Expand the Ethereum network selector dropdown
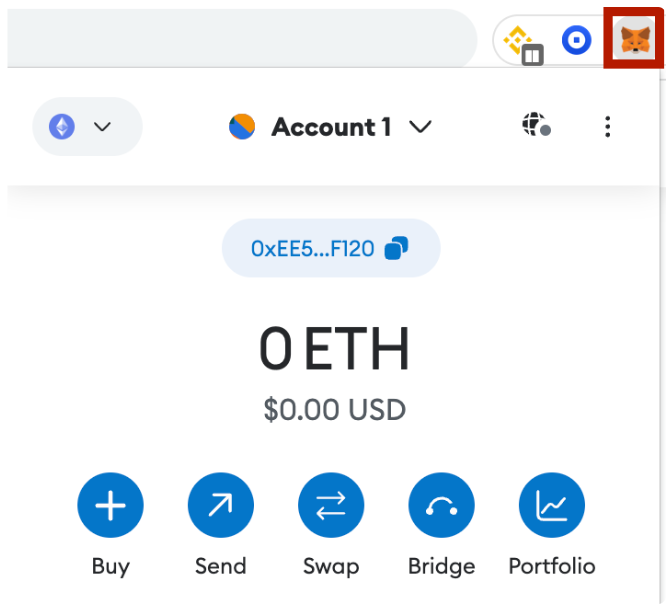669x607 pixels. (87, 127)
